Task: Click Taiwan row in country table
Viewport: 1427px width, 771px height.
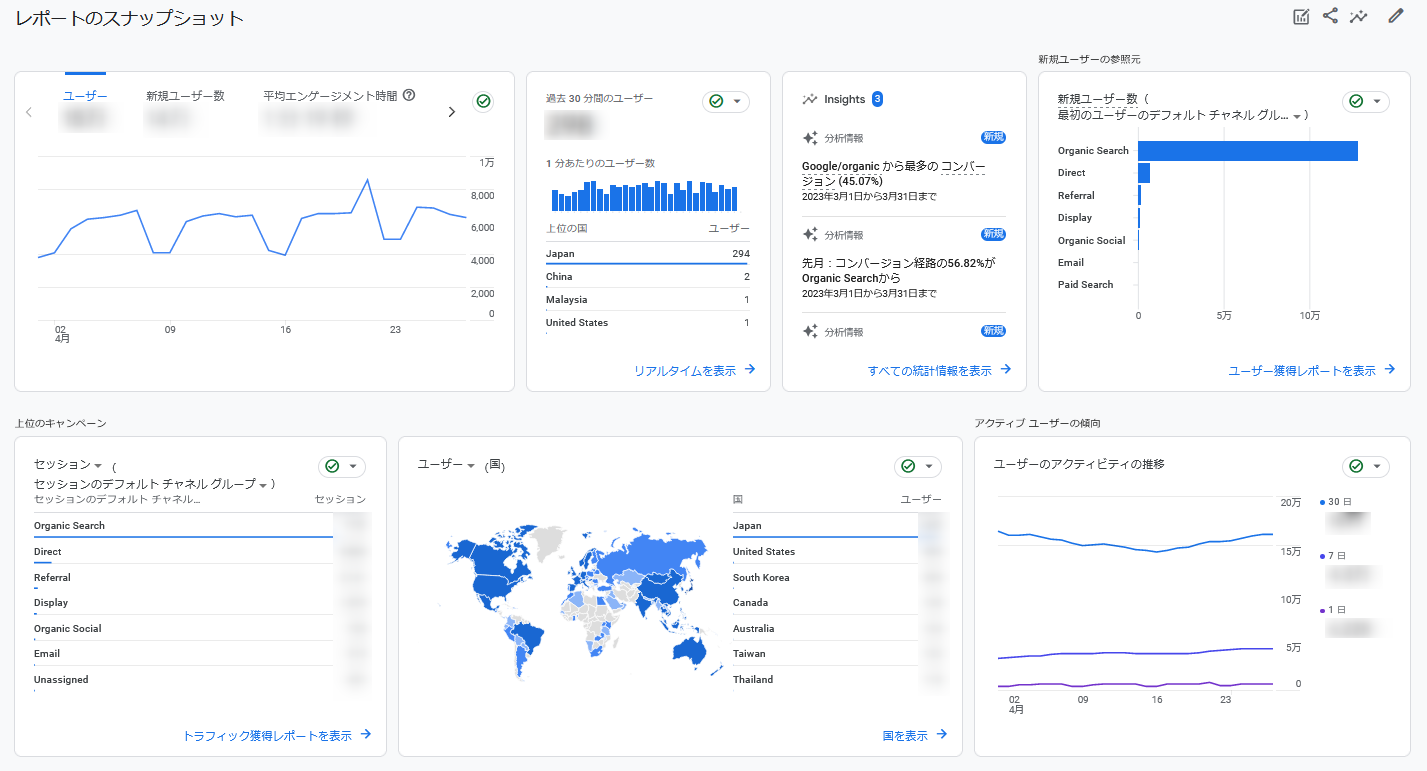Action: 838,654
